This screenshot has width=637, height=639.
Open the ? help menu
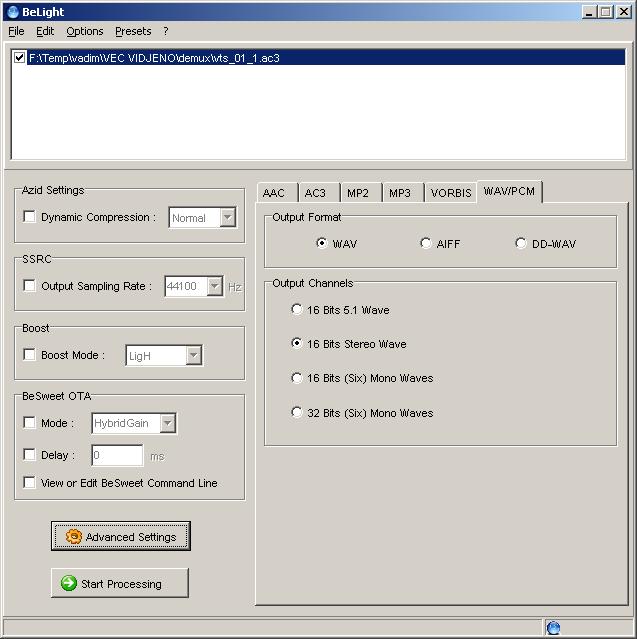click(x=165, y=31)
